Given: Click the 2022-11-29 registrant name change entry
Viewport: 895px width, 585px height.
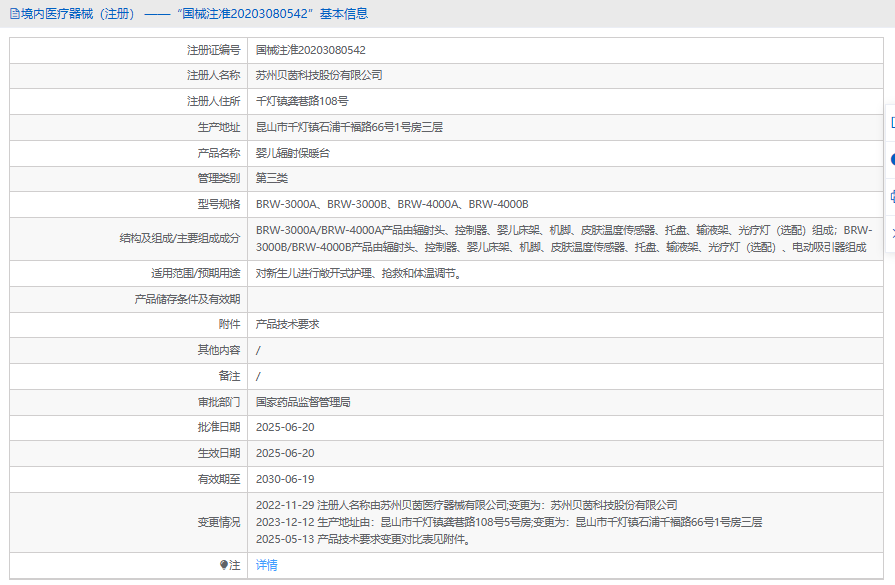Looking at the screenshot, I should pyautogui.click(x=466, y=505).
